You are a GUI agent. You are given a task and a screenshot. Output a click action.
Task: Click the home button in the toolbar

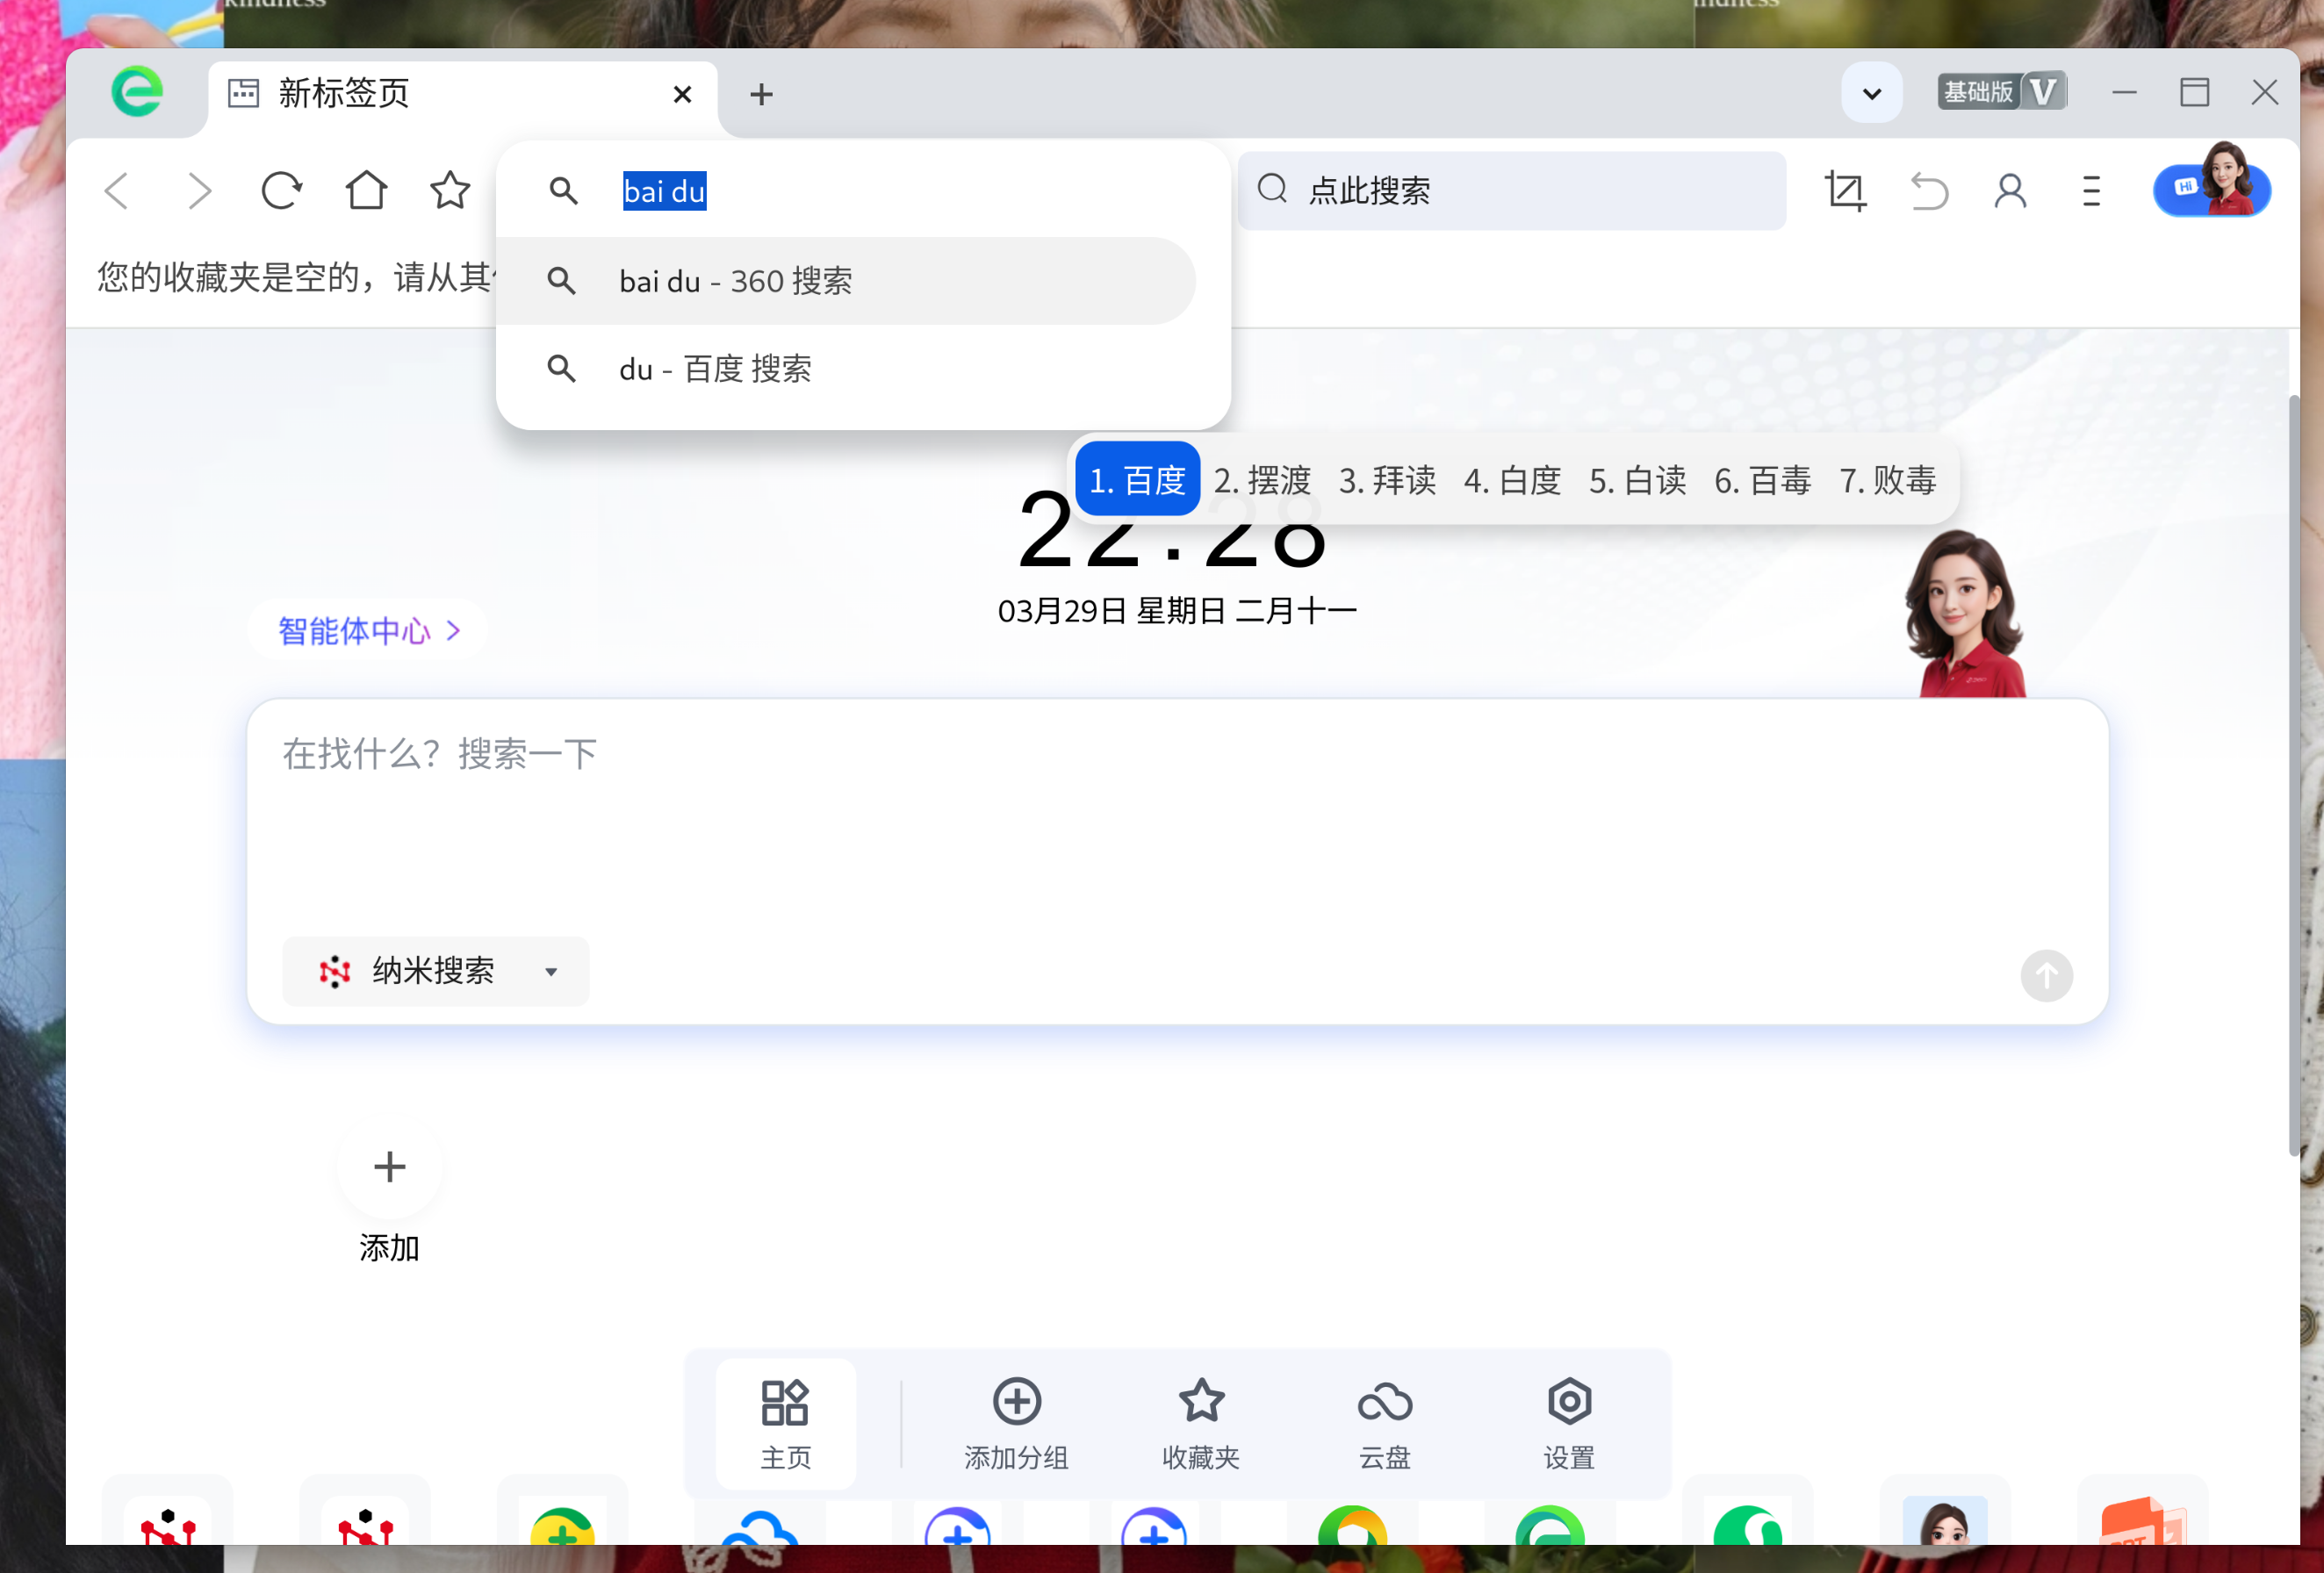tap(366, 190)
